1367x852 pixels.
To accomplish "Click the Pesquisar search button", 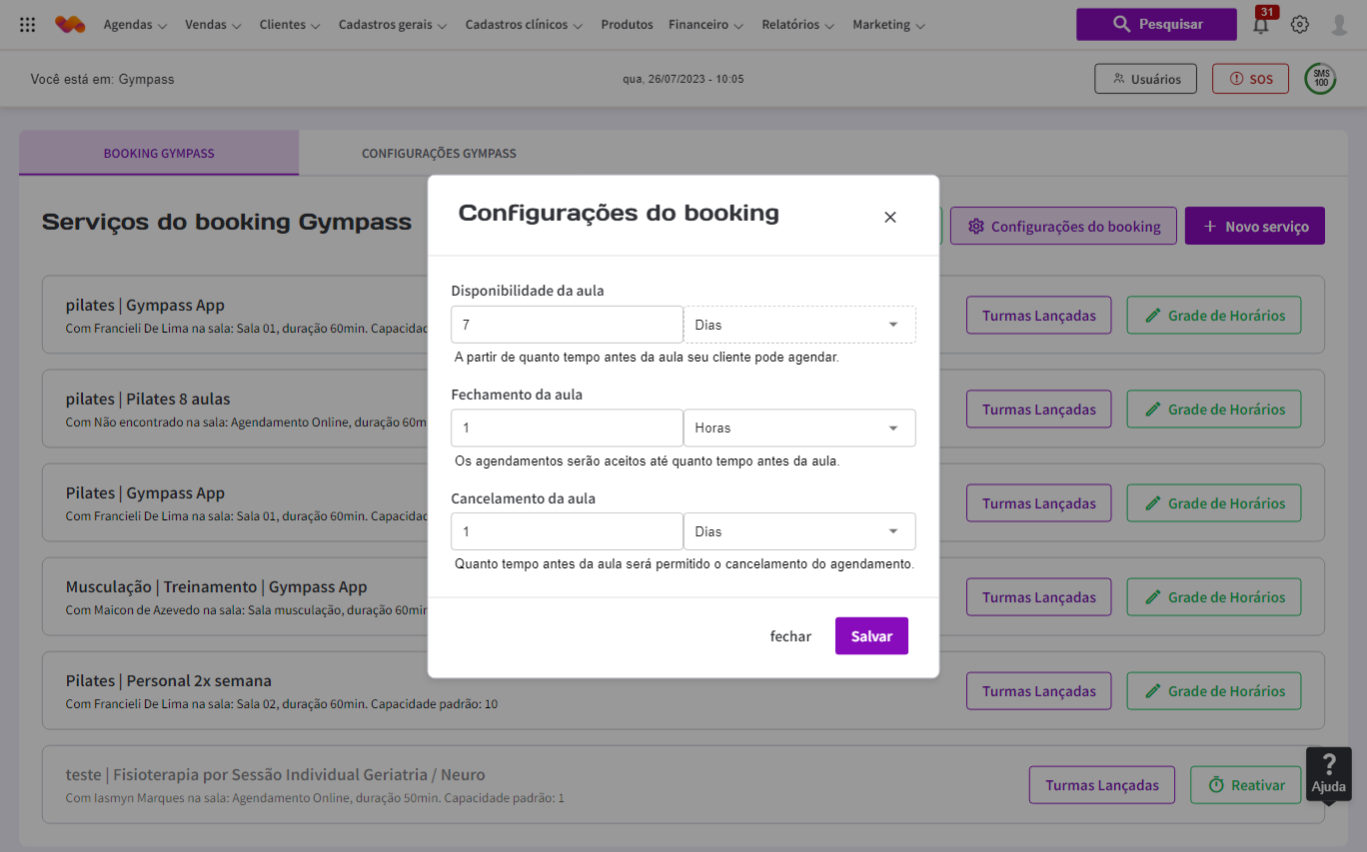I will click(x=1156, y=24).
